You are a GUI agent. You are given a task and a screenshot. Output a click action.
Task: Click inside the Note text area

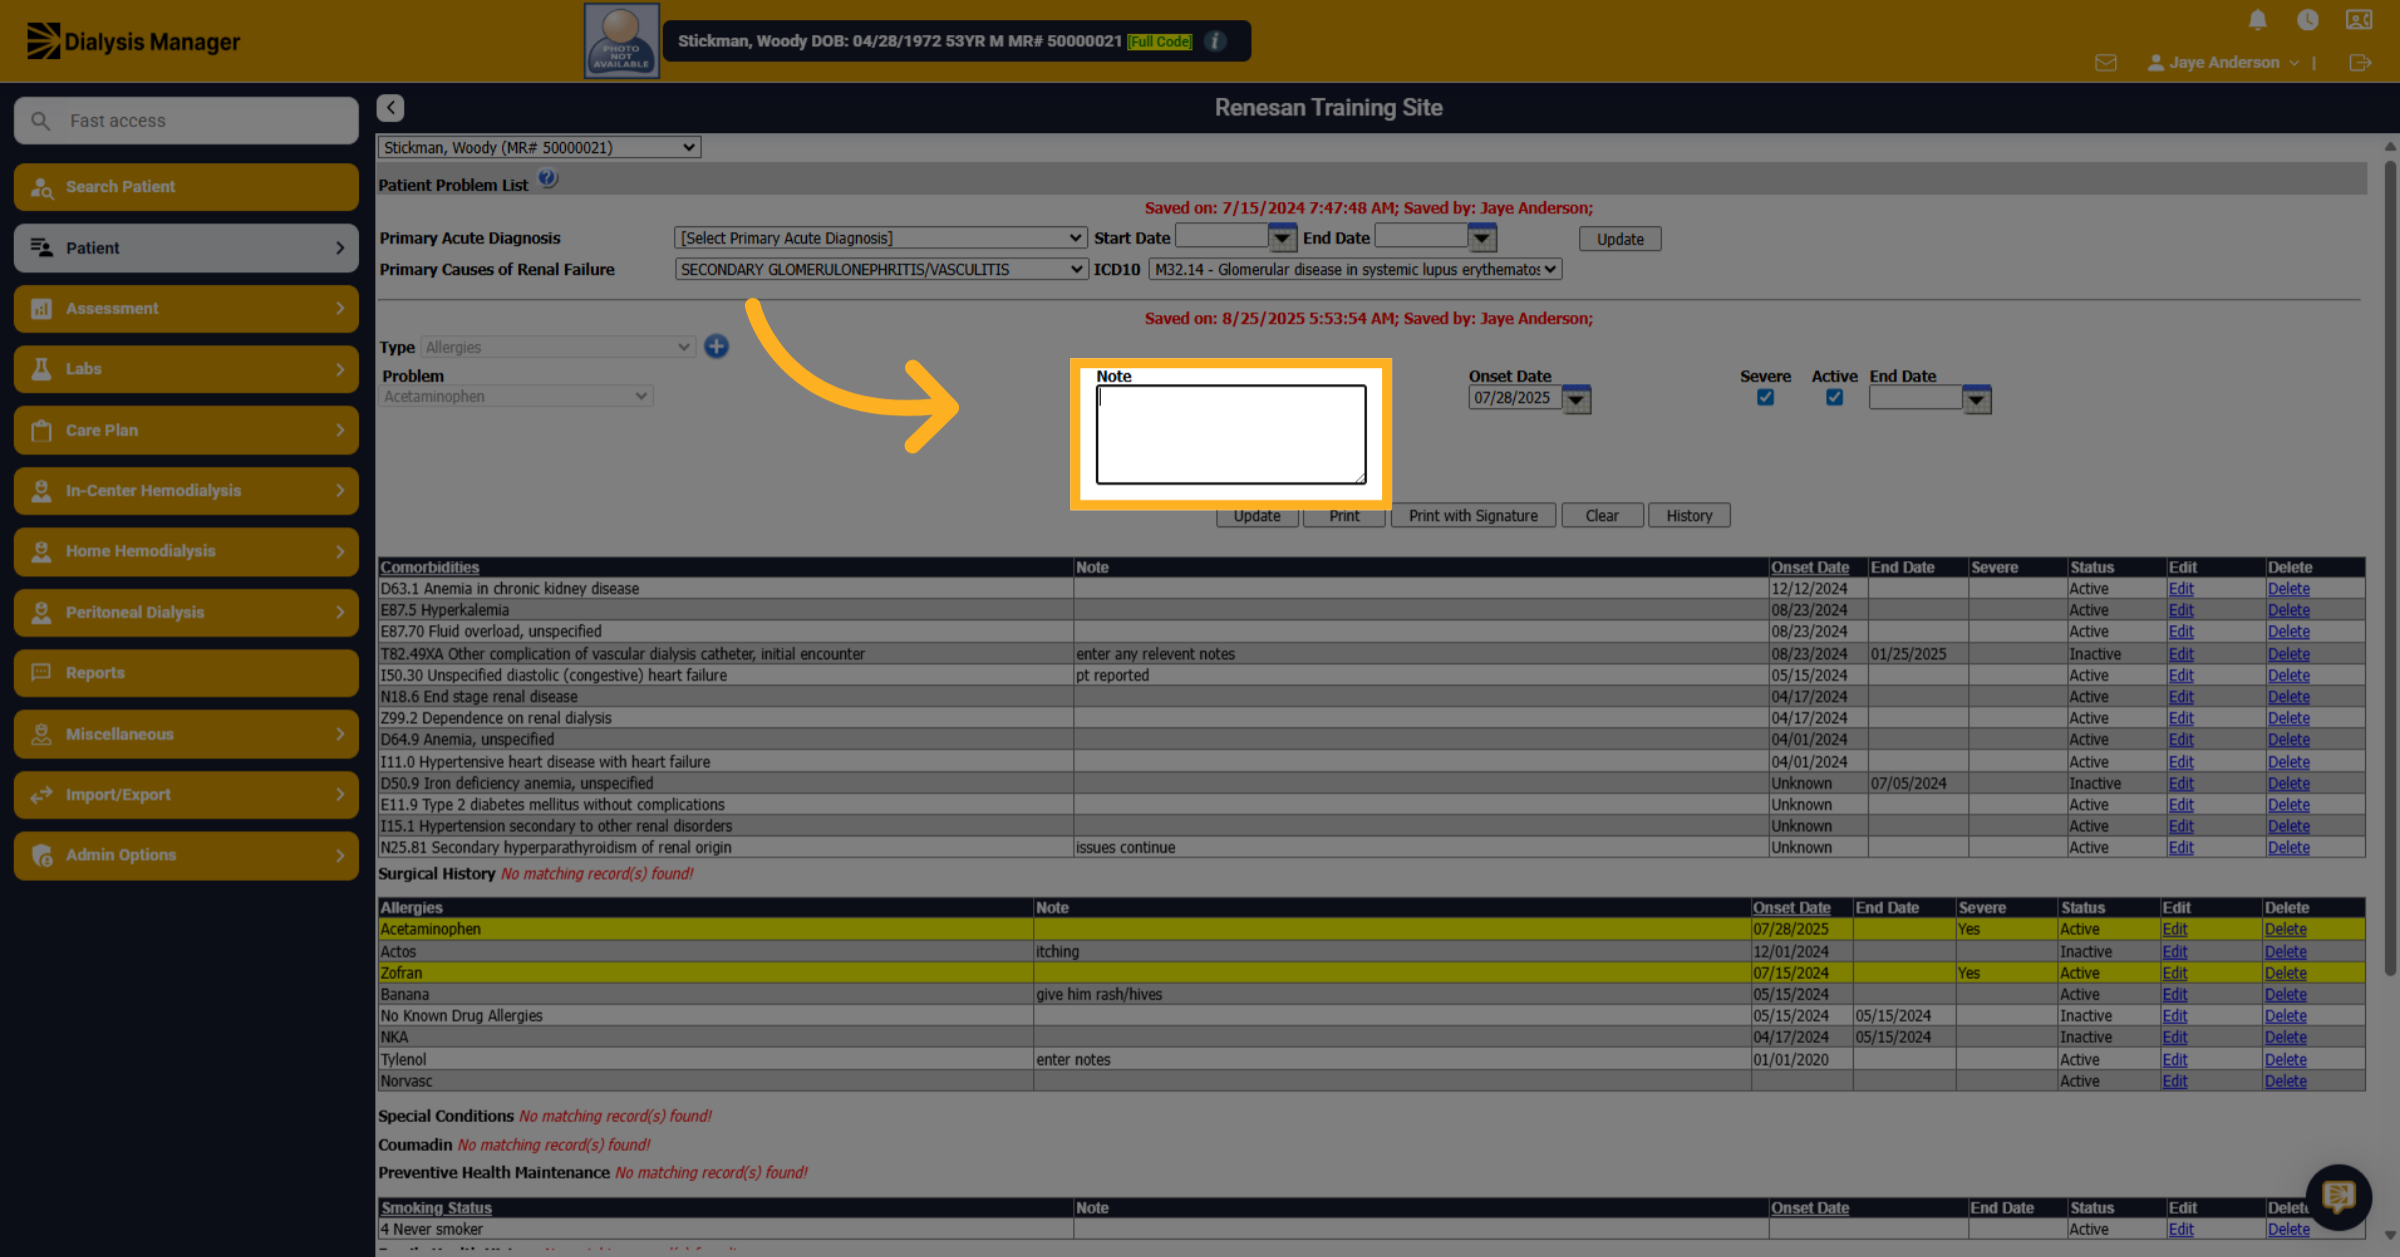pyautogui.click(x=1231, y=435)
